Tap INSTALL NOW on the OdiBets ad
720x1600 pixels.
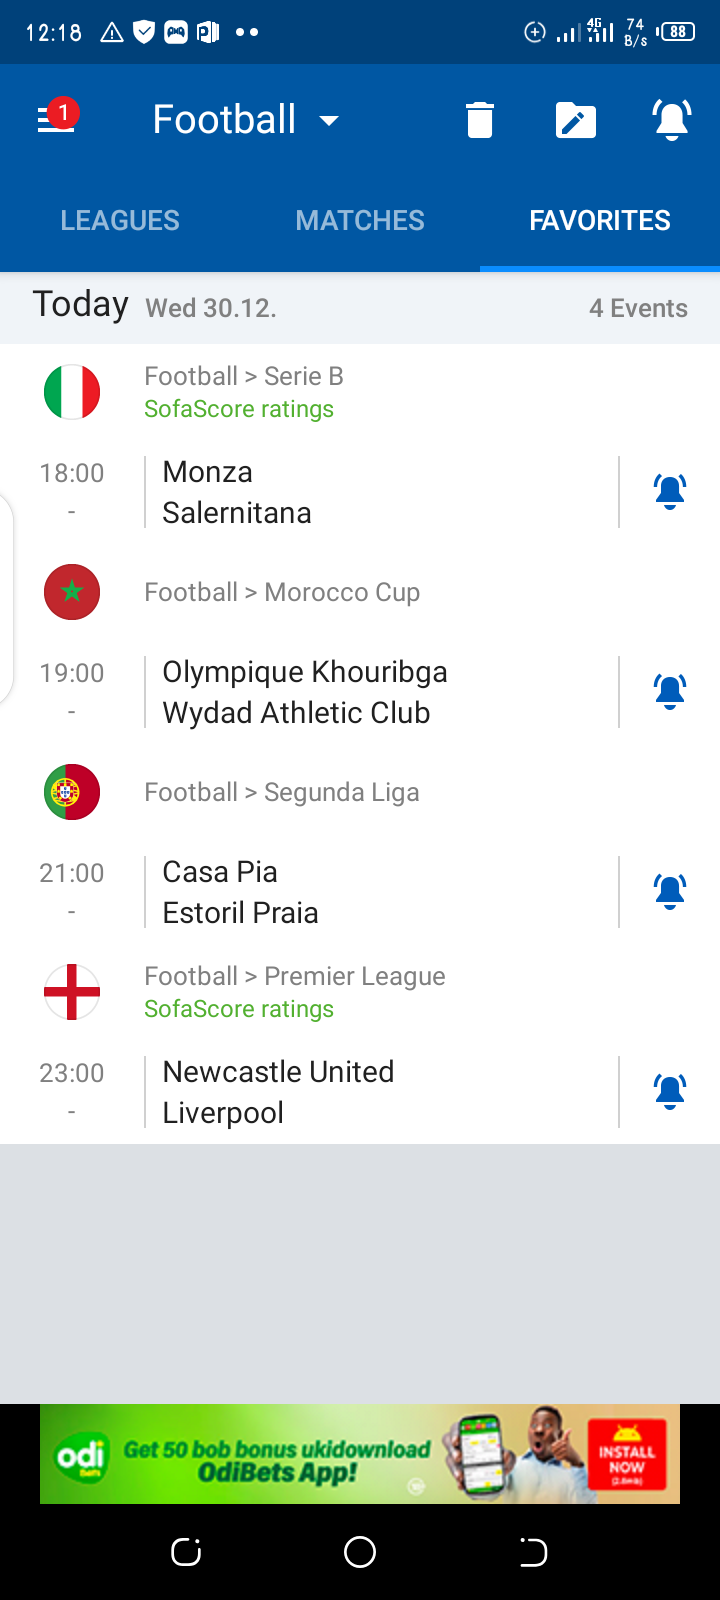(x=627, y=1455)
